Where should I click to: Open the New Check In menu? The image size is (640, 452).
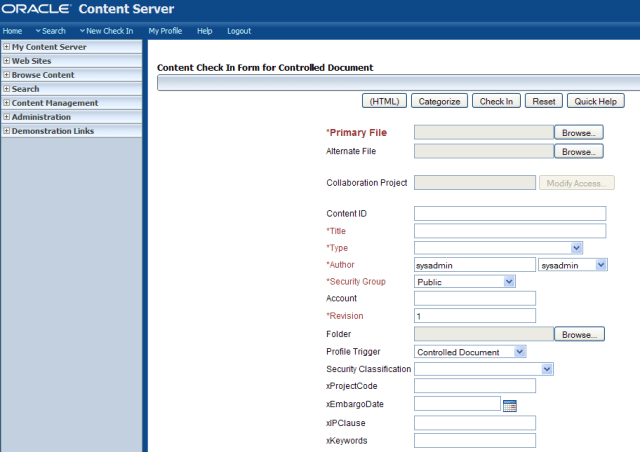coord(106,31)
